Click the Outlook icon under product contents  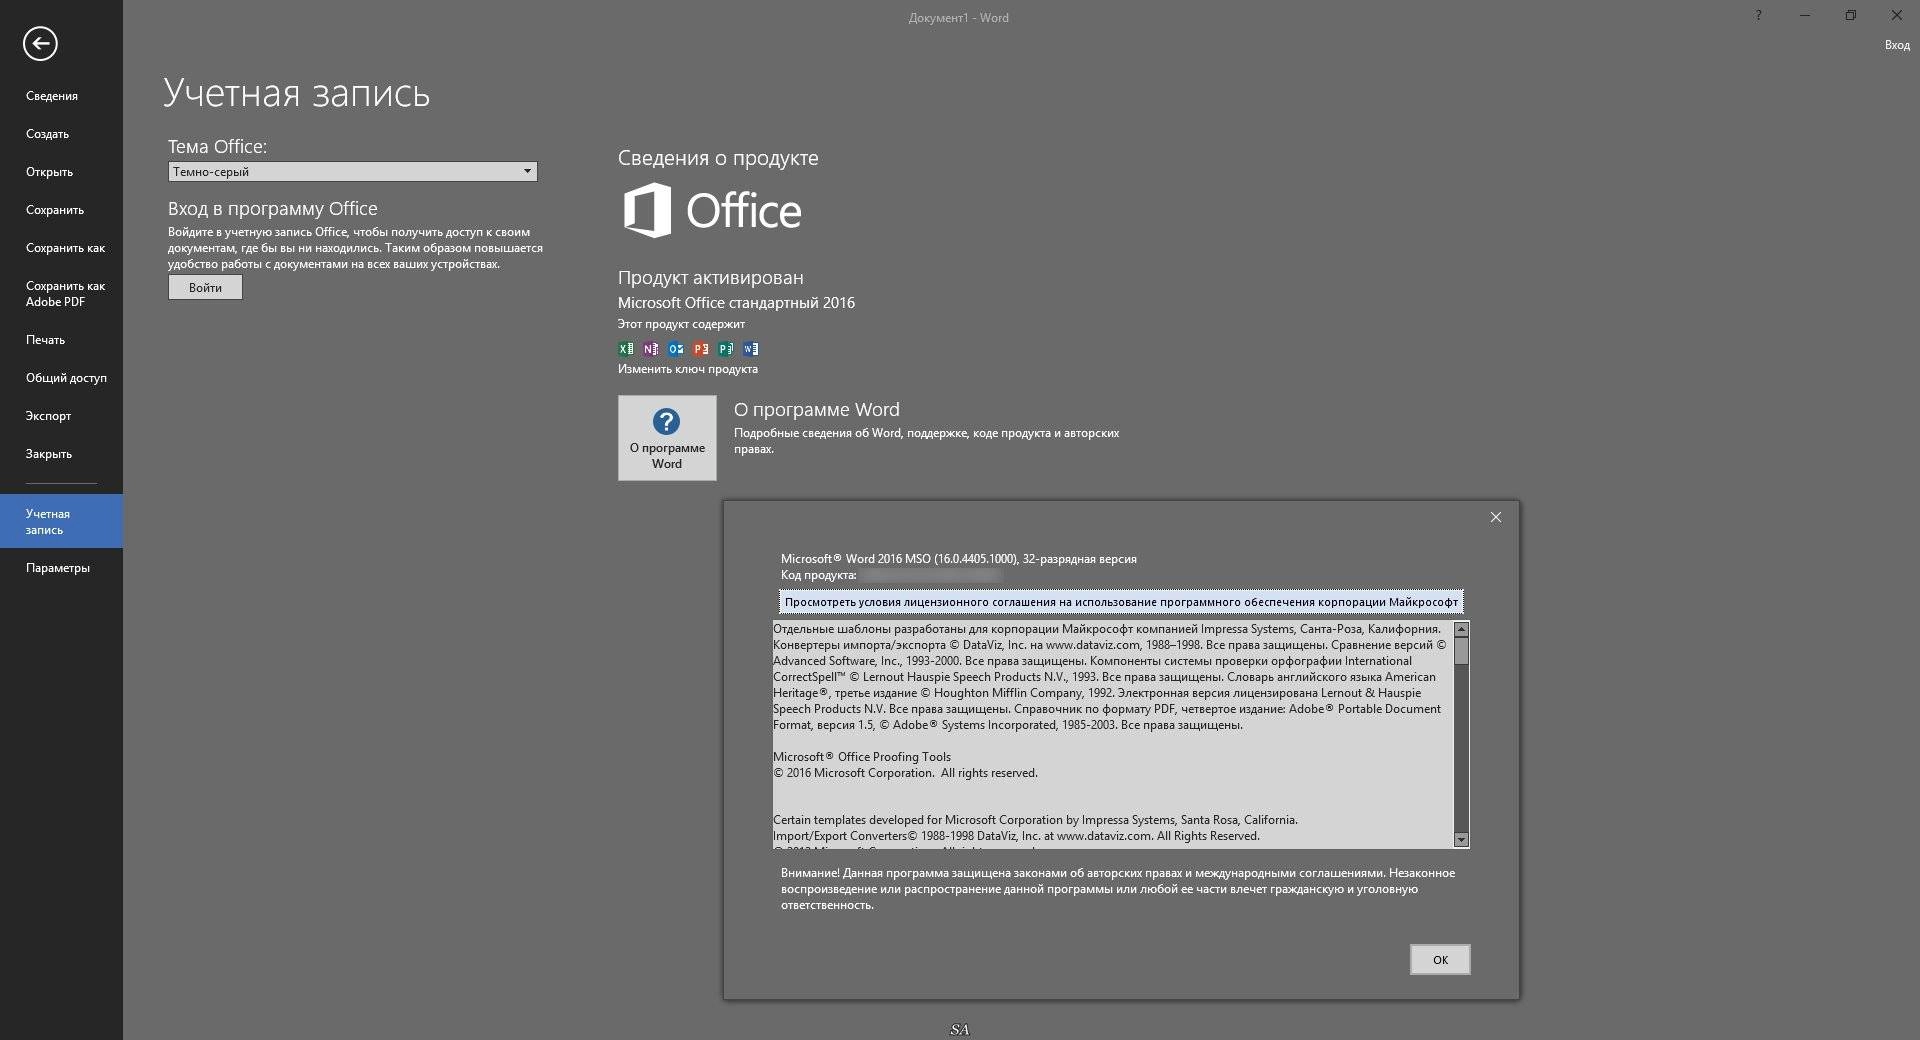(676, 349)
